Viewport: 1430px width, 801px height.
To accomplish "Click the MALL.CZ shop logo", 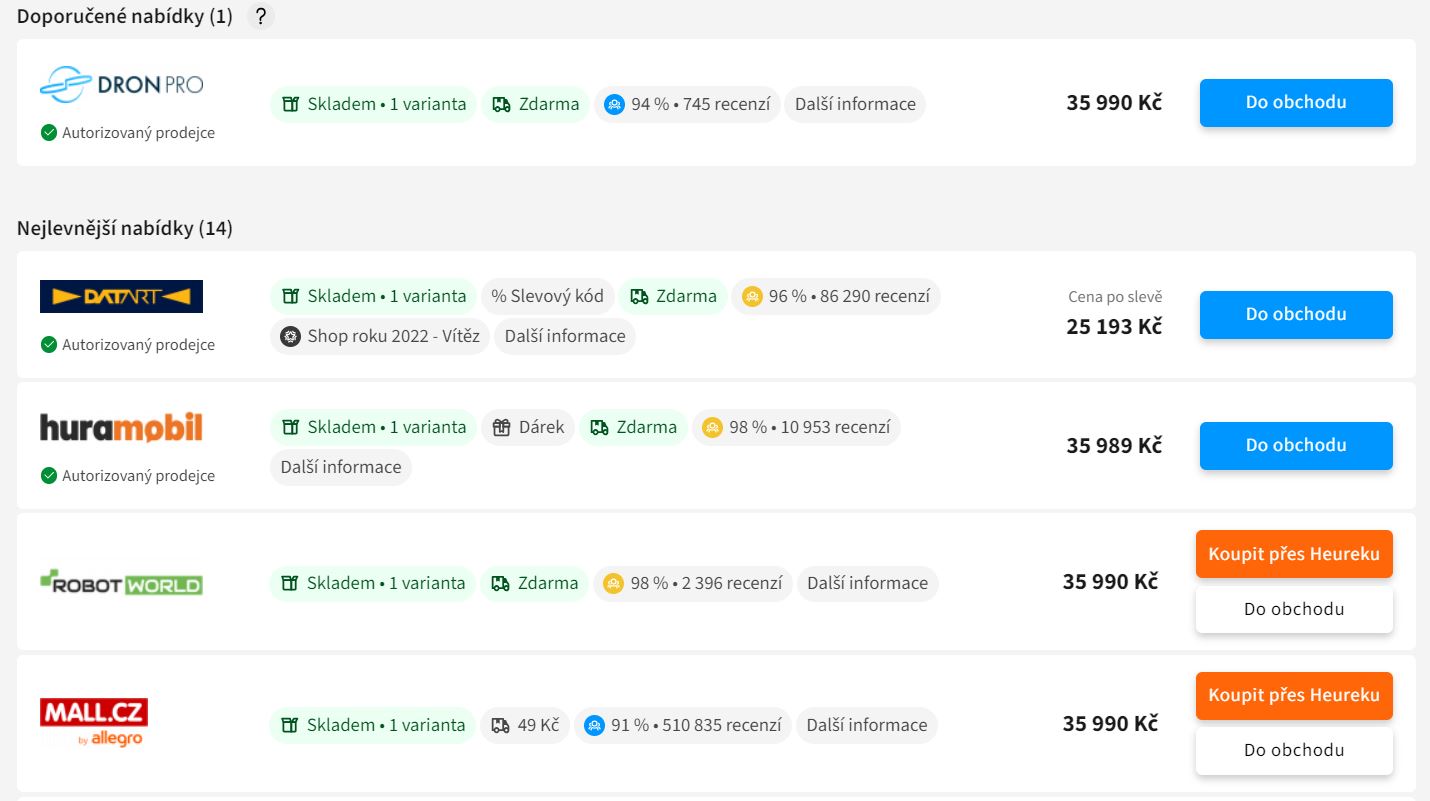I will click(x=94, y=722).
